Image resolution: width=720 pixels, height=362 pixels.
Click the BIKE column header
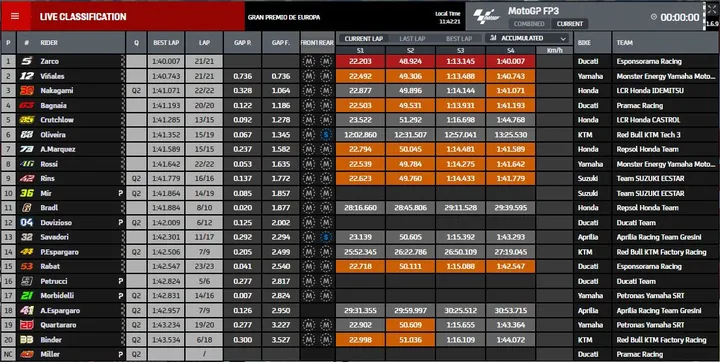(x=592, y=42)
